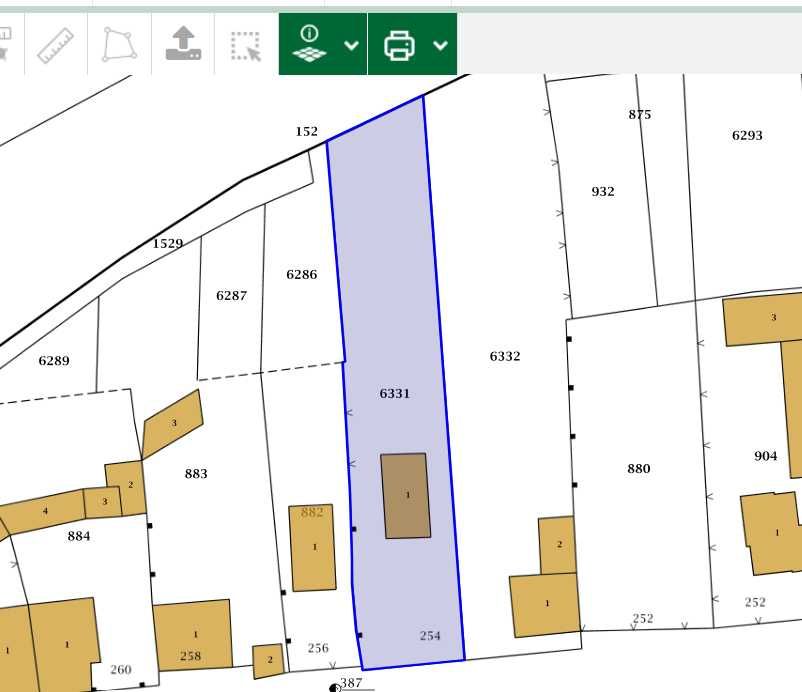Click parcel label 884

point(79,536)
